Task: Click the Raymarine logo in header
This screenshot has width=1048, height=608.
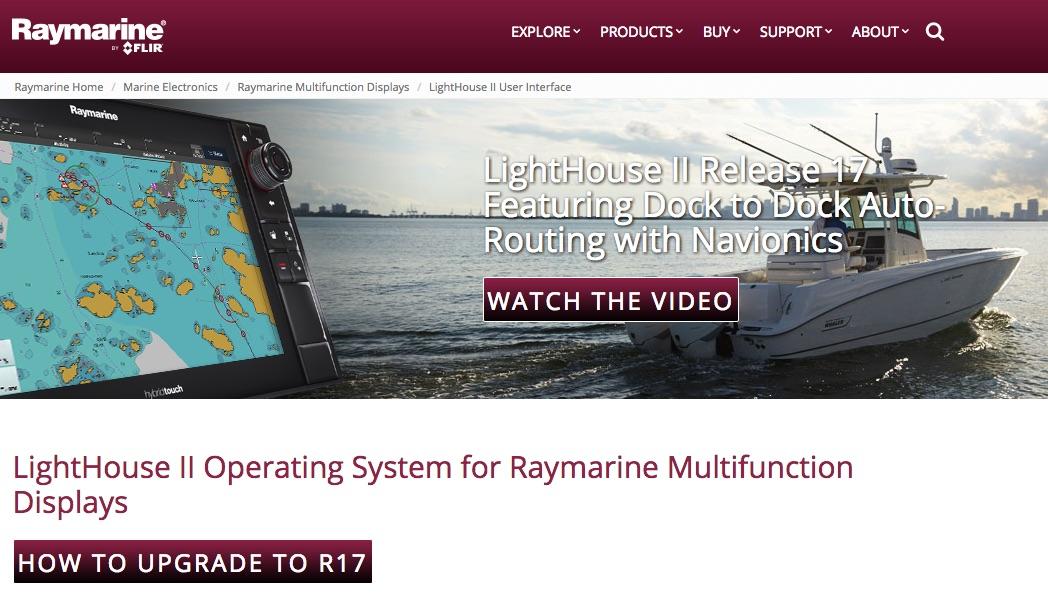Action: tap(88, 35)
